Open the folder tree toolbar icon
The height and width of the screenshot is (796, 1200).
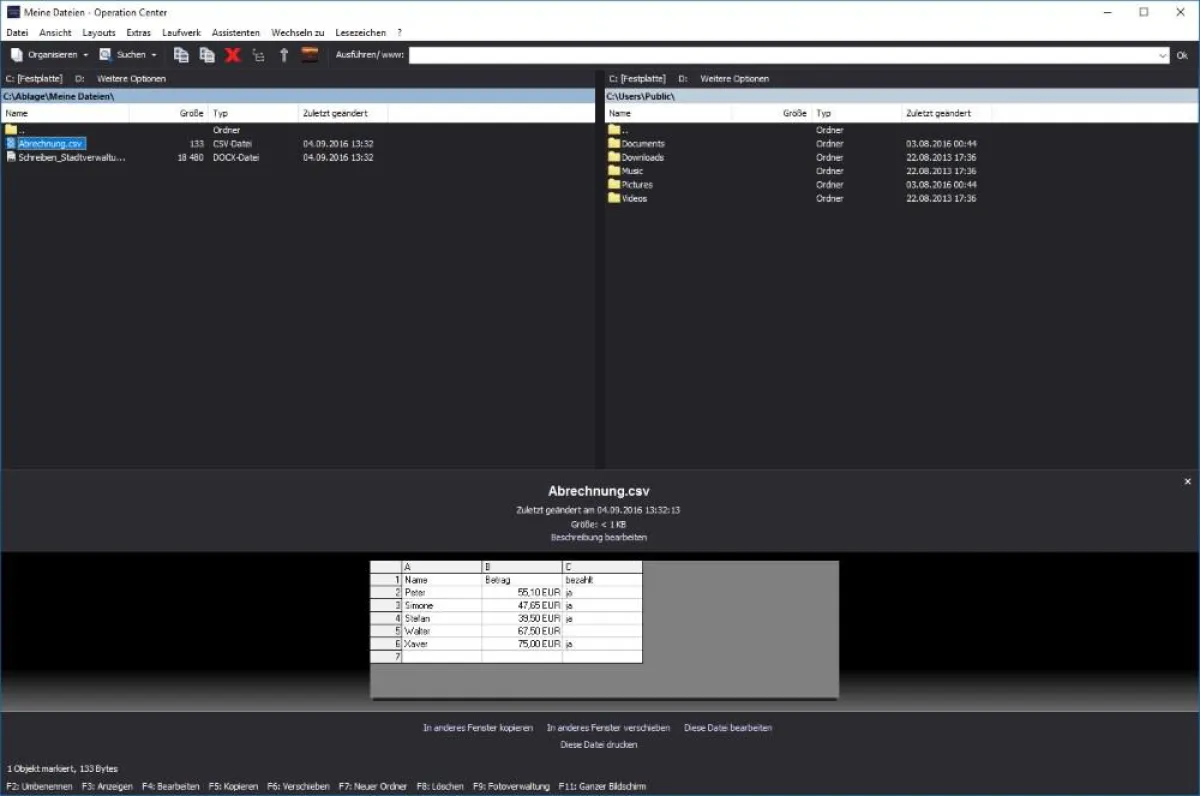pos(257,55)
